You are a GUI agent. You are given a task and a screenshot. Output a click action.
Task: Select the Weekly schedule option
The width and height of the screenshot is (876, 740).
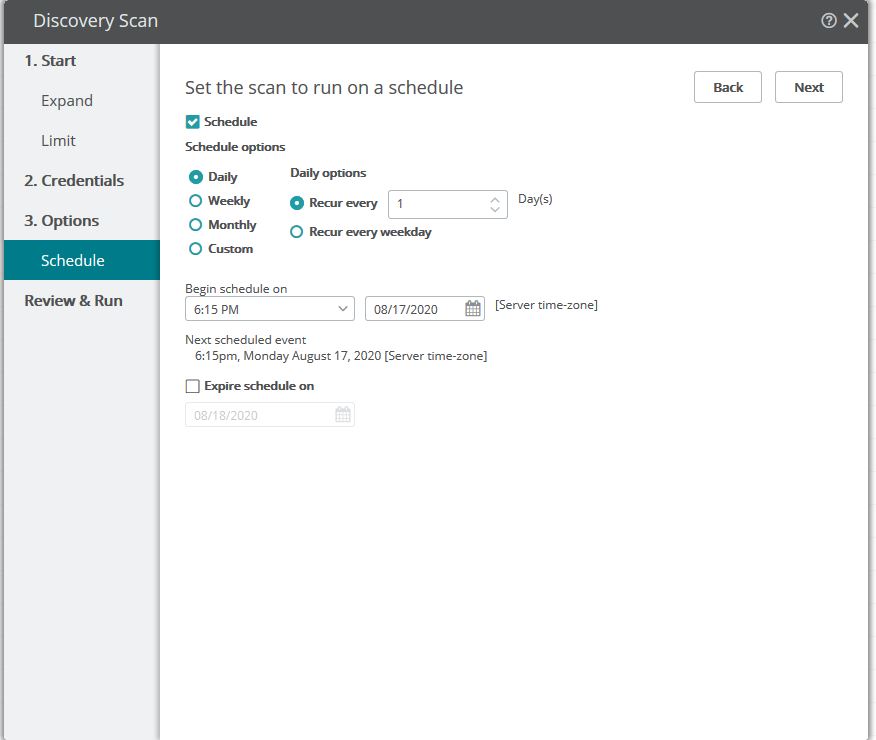(x=196, y=200)
